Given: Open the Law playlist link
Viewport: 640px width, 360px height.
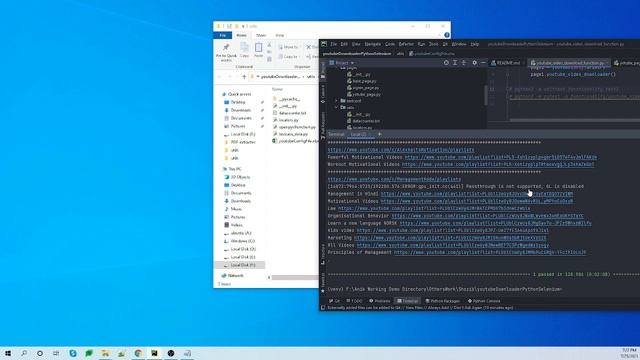Looking at the screenshot, I should click(x=434, y=209).
